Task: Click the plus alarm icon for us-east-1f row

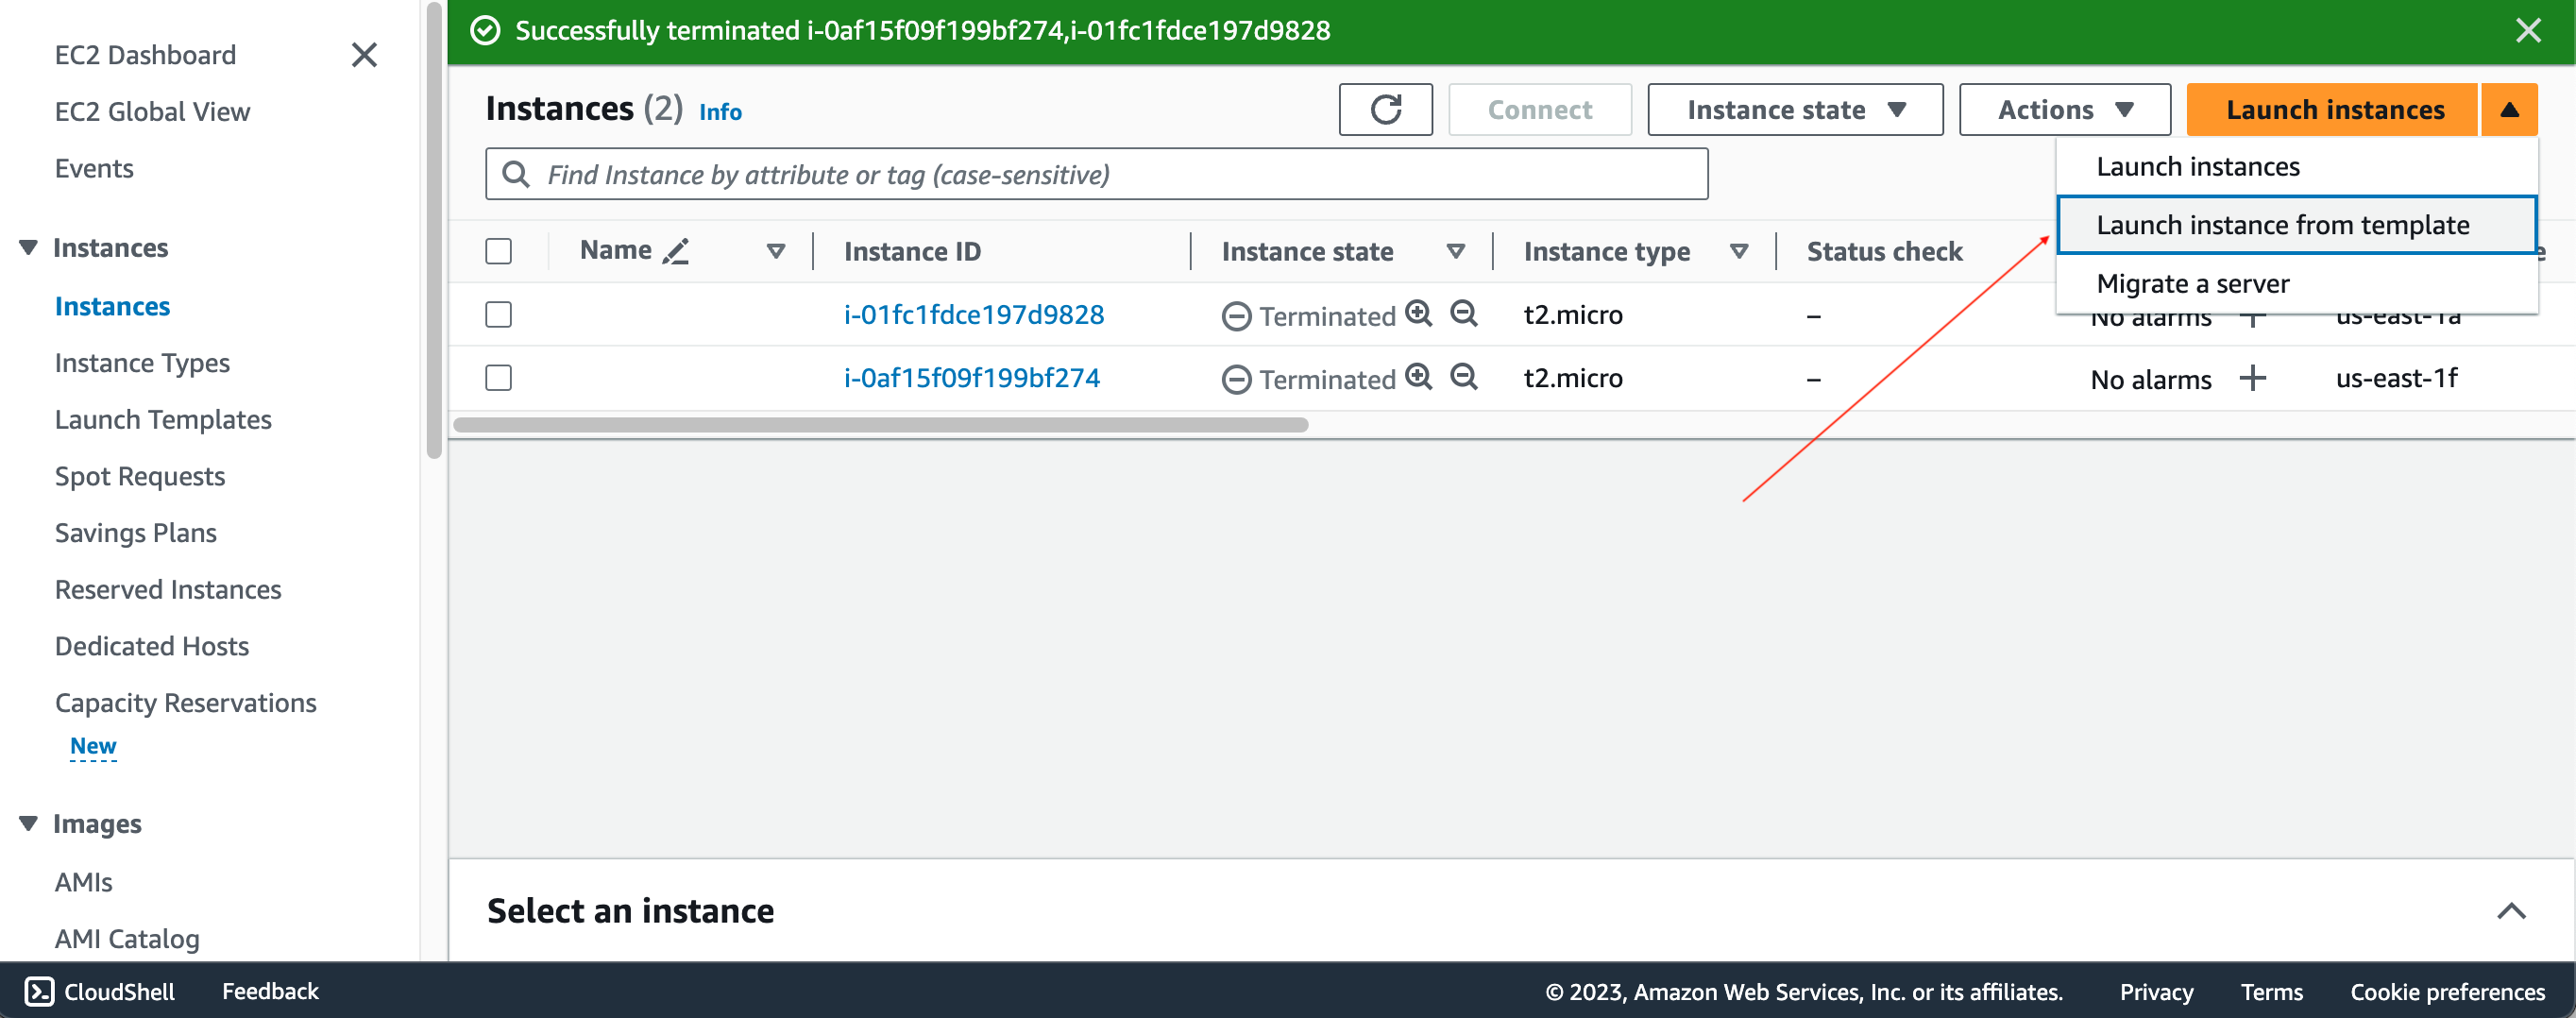Action: click(x=2252, y=378)
